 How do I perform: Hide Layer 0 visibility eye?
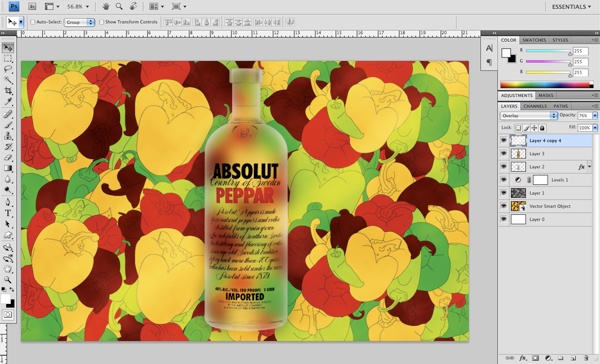(504, 219)
